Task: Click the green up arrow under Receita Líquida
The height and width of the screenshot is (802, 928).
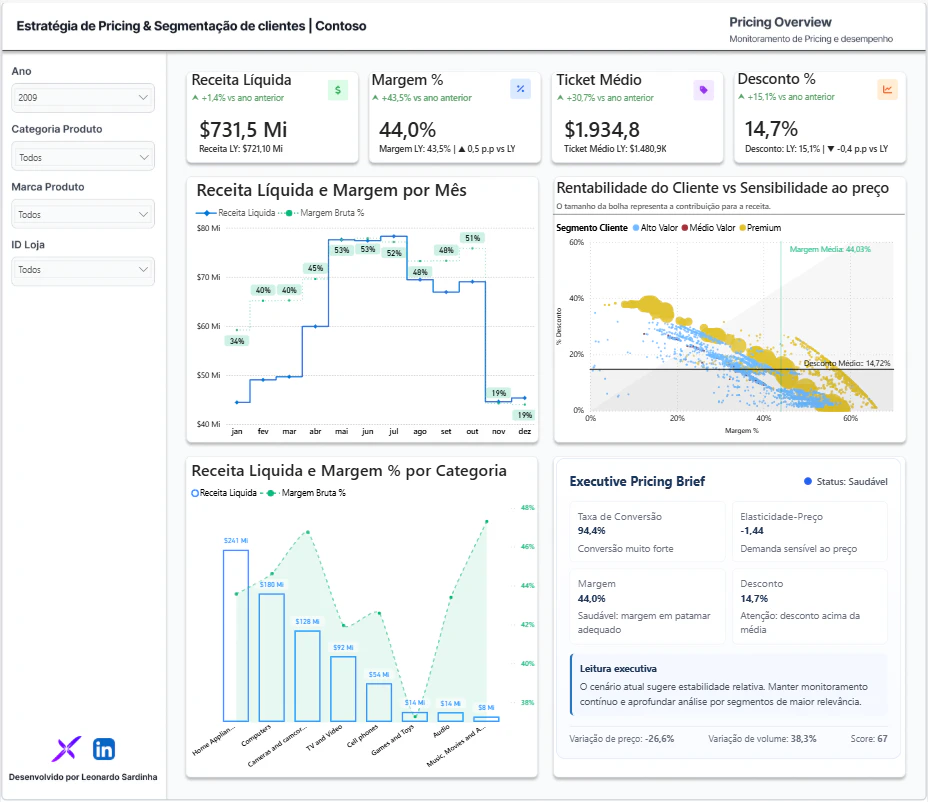Action: coord(195,98)
